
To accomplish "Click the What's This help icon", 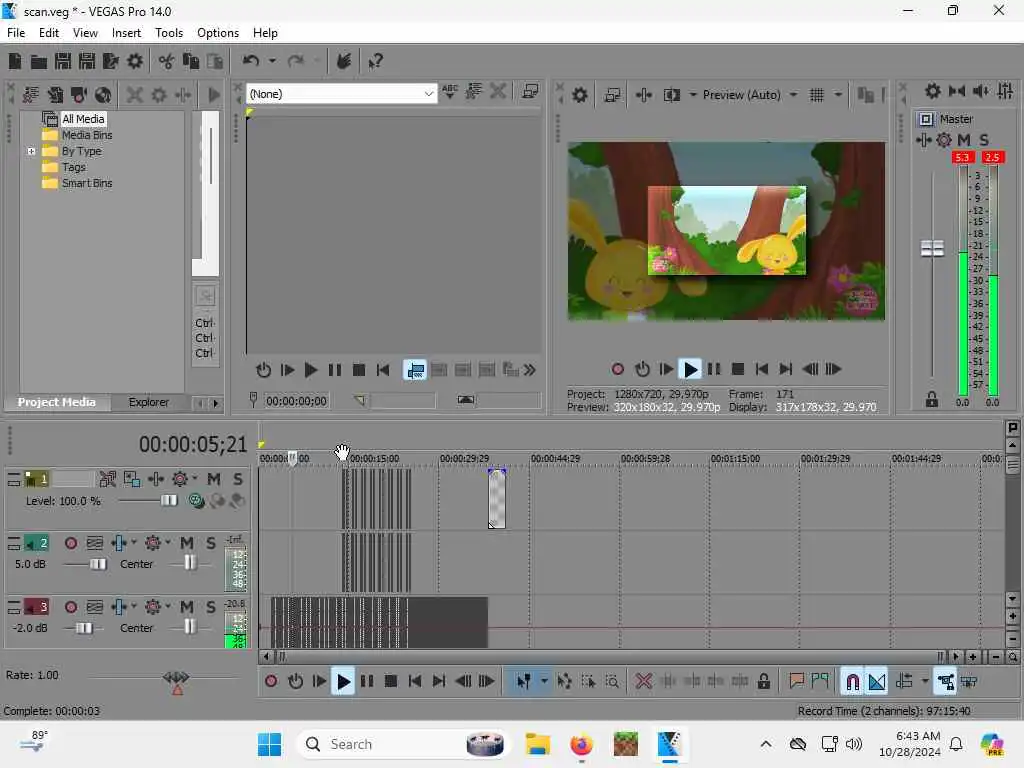I will tap(375, 61).
